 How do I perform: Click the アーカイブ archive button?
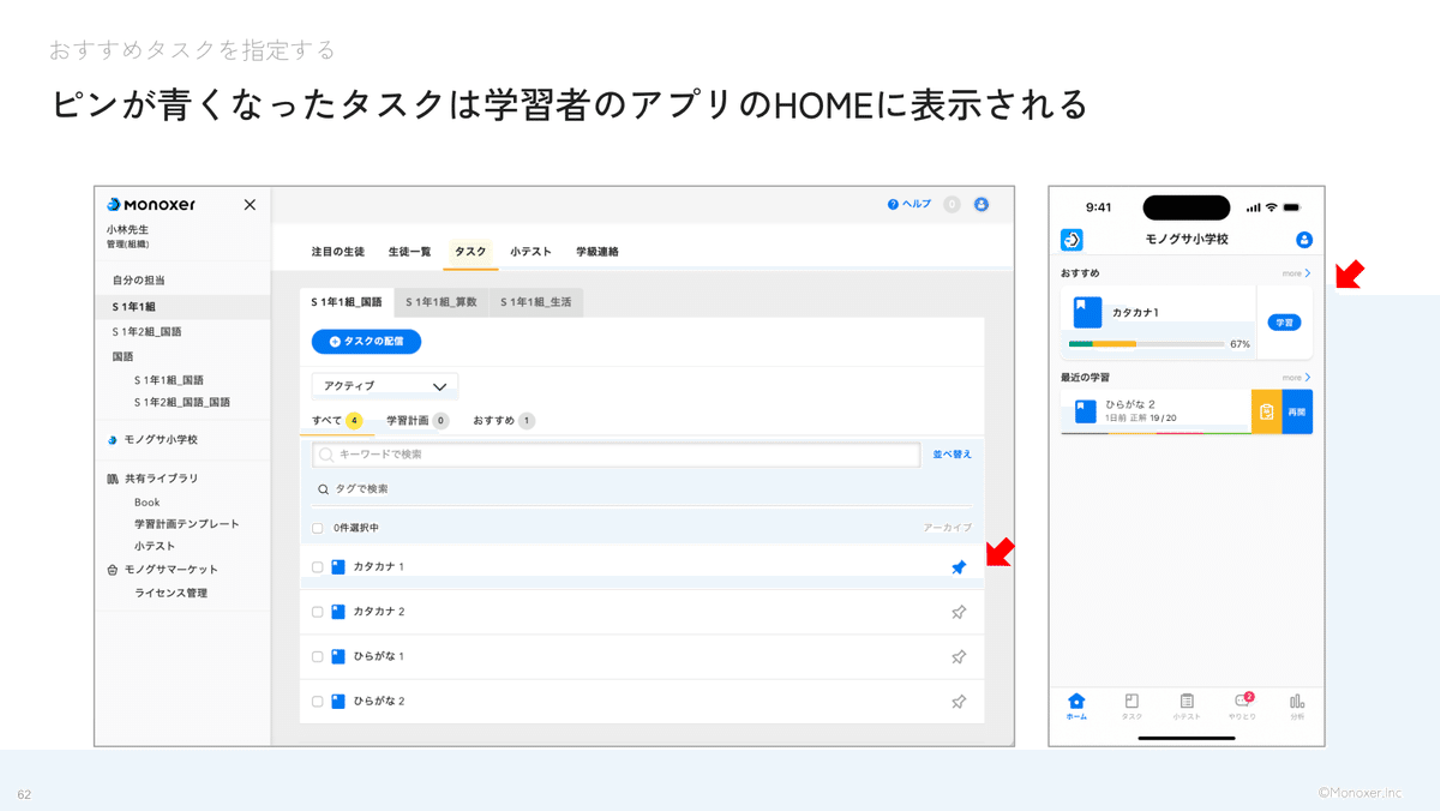click(x=947, y=528)
